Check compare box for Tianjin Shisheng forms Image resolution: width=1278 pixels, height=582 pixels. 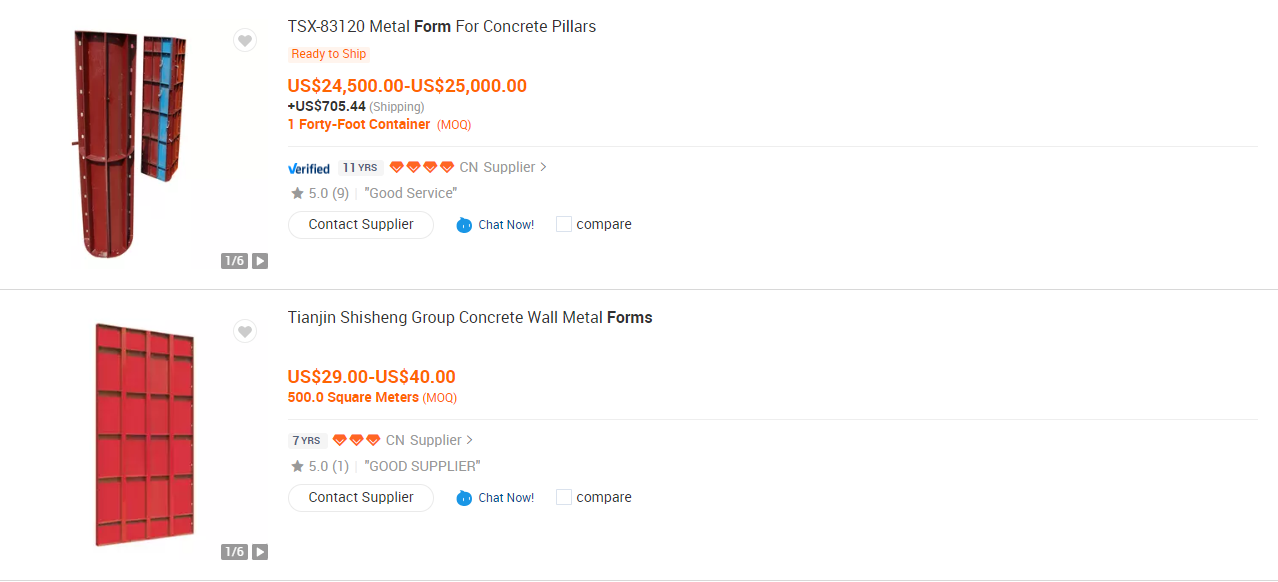coord(564,497)
